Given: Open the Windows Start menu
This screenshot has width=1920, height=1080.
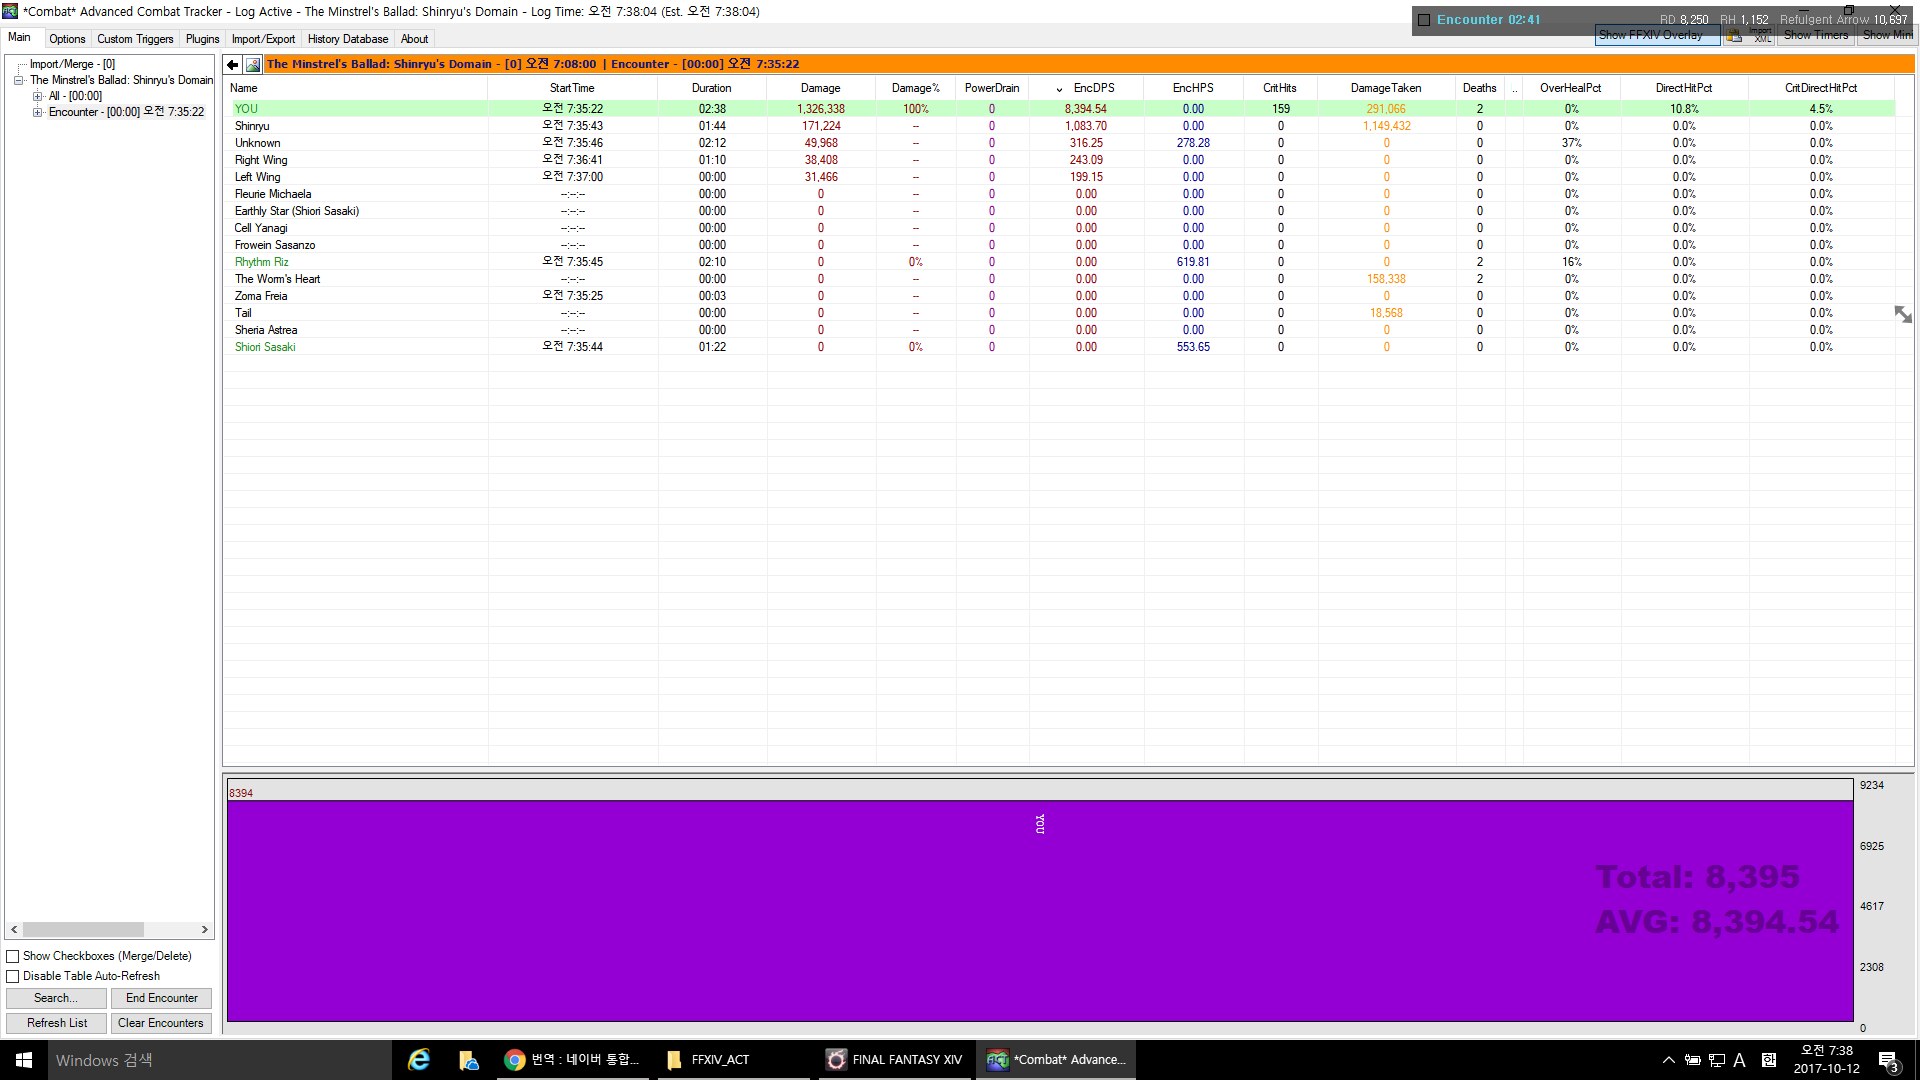Looking at the screenshot, I should click(x=24, y=1060).
